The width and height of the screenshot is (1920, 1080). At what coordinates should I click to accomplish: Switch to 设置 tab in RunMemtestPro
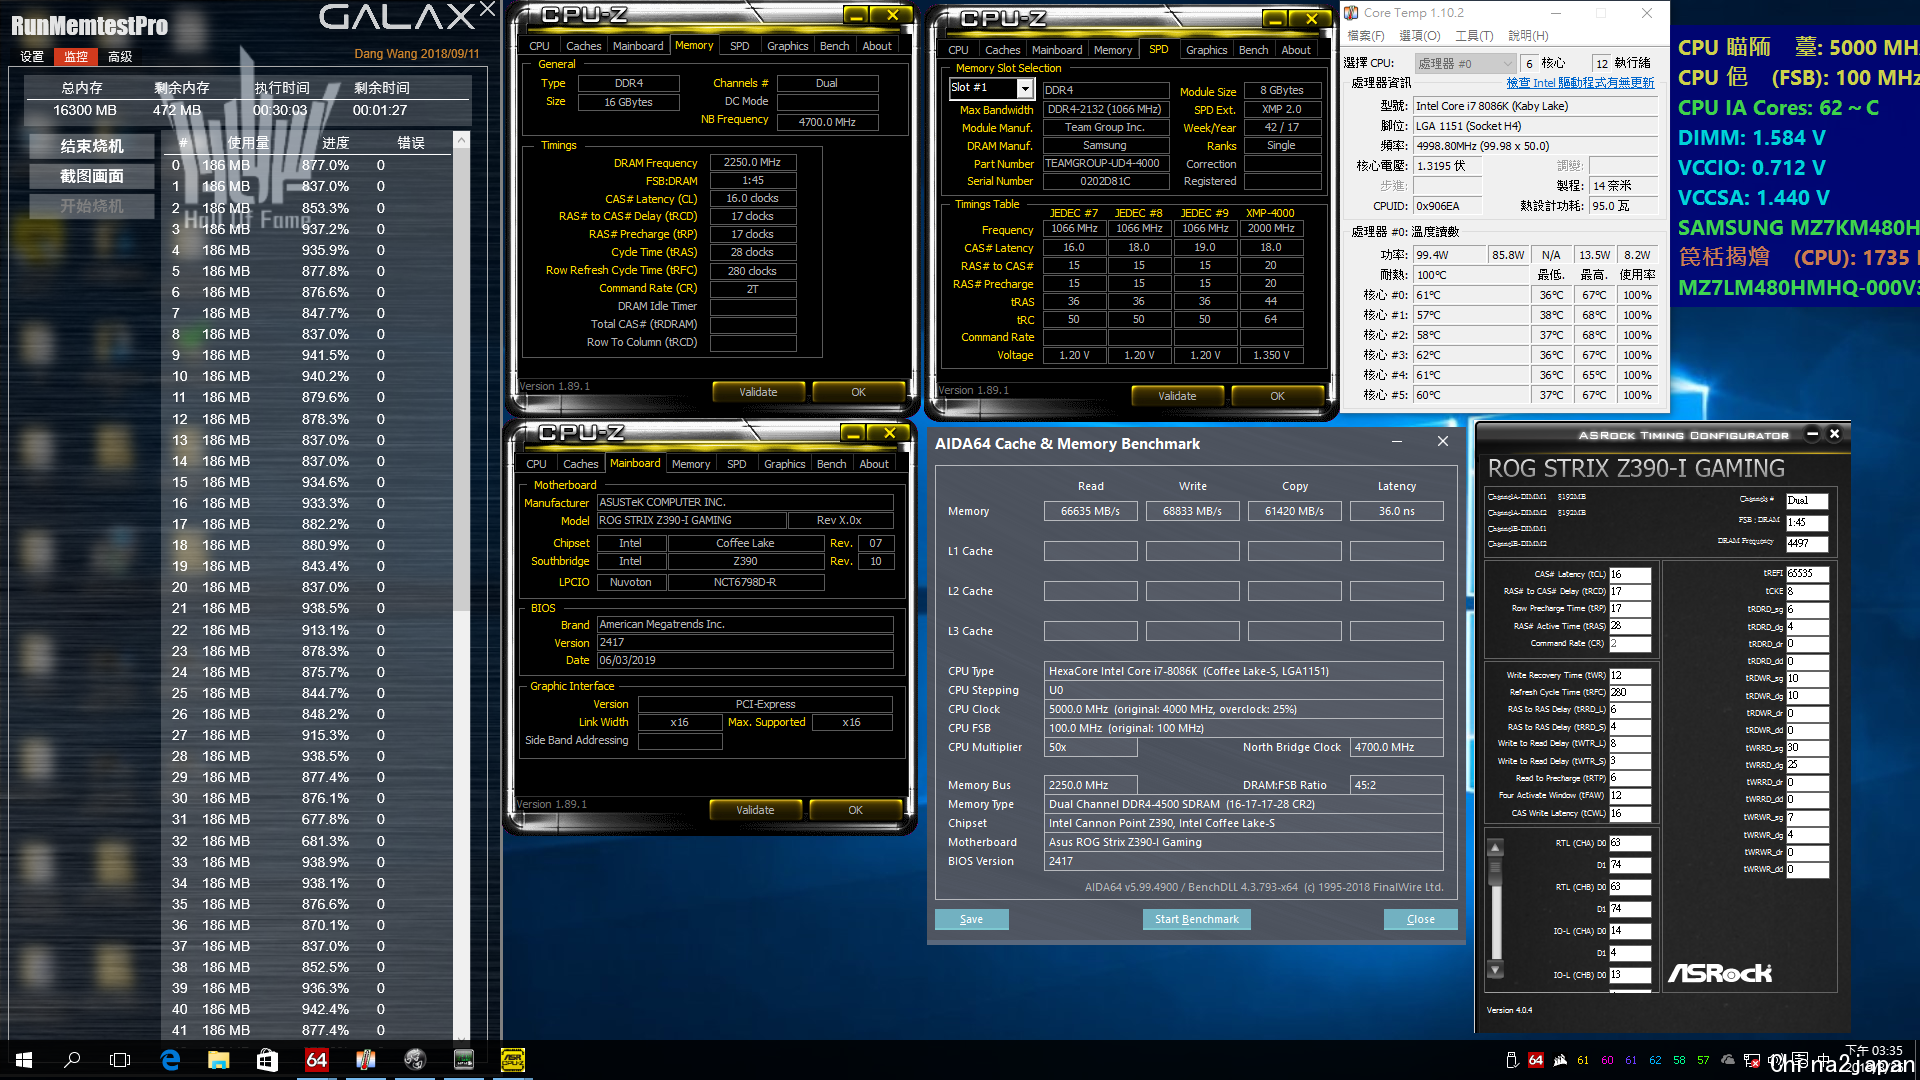32,57
